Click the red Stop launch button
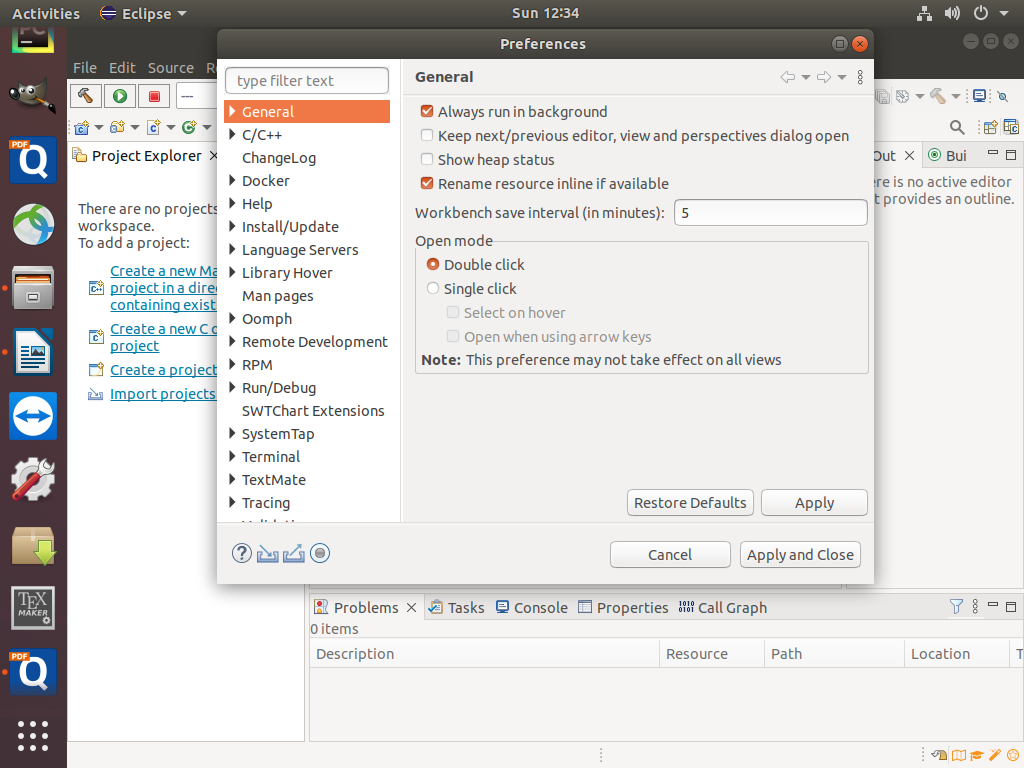 [155, 96]
